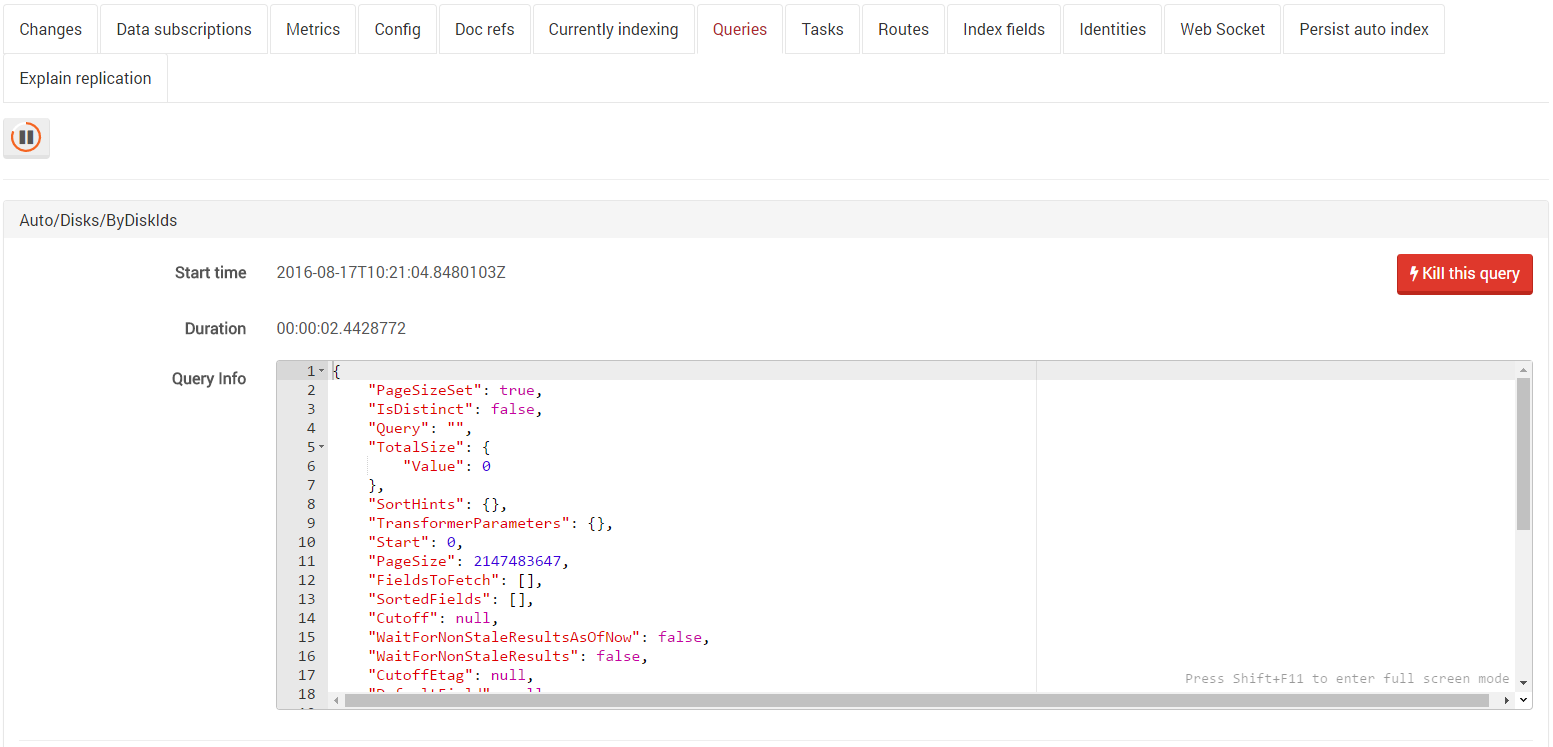
Task: Click the scroll right arrow in Query Info editor
Action: pos(1508,701)
